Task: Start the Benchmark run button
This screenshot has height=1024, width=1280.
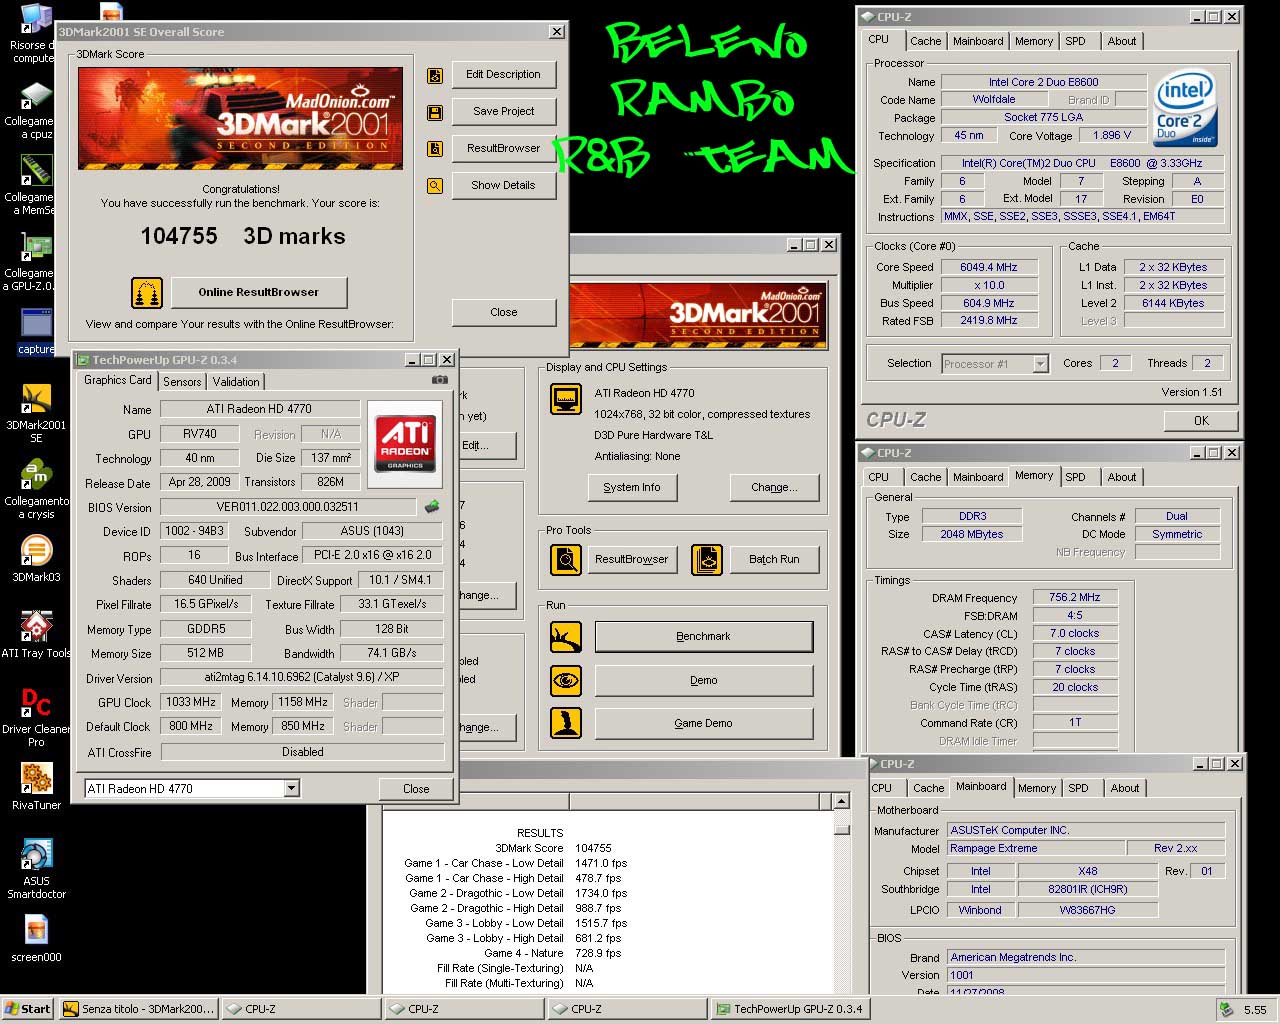Action: point(704,636)
